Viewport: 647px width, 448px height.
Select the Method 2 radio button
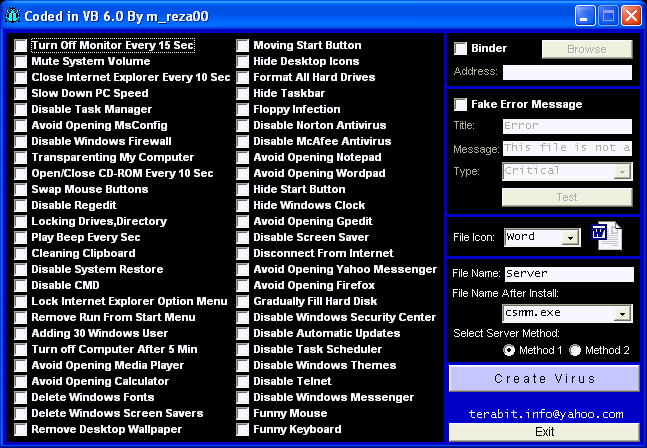tap(576, 350)
